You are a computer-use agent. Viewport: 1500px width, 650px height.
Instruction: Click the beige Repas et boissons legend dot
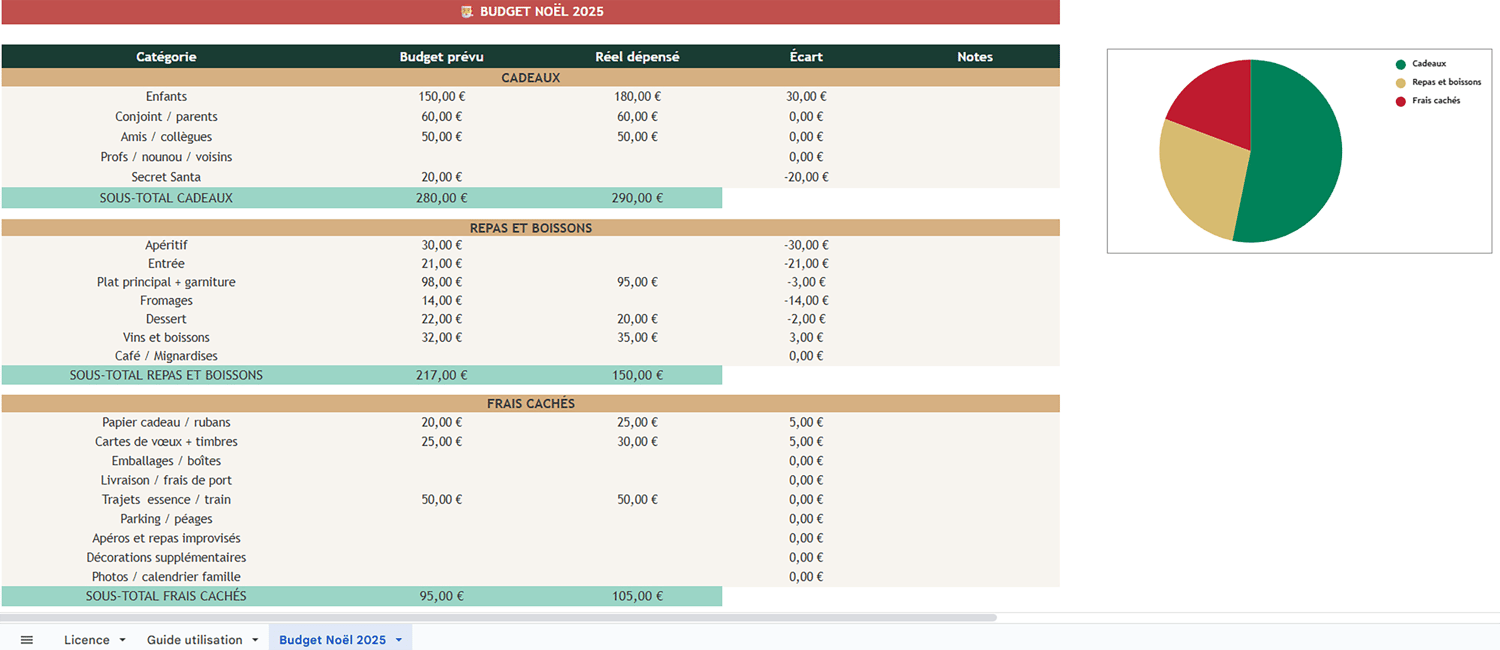pos(1401,83)
